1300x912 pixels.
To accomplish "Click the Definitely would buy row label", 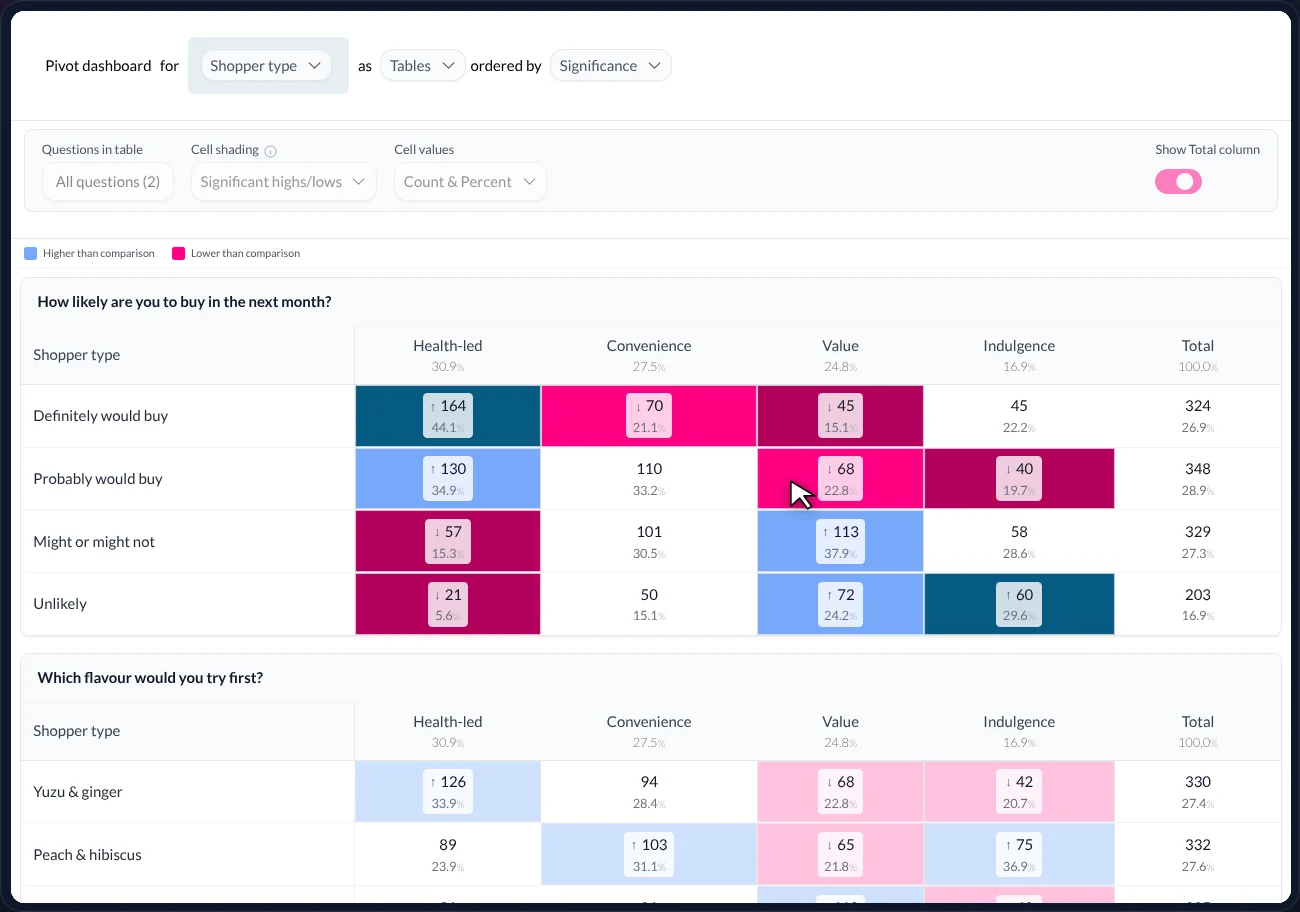I will (x=101, y=416).
